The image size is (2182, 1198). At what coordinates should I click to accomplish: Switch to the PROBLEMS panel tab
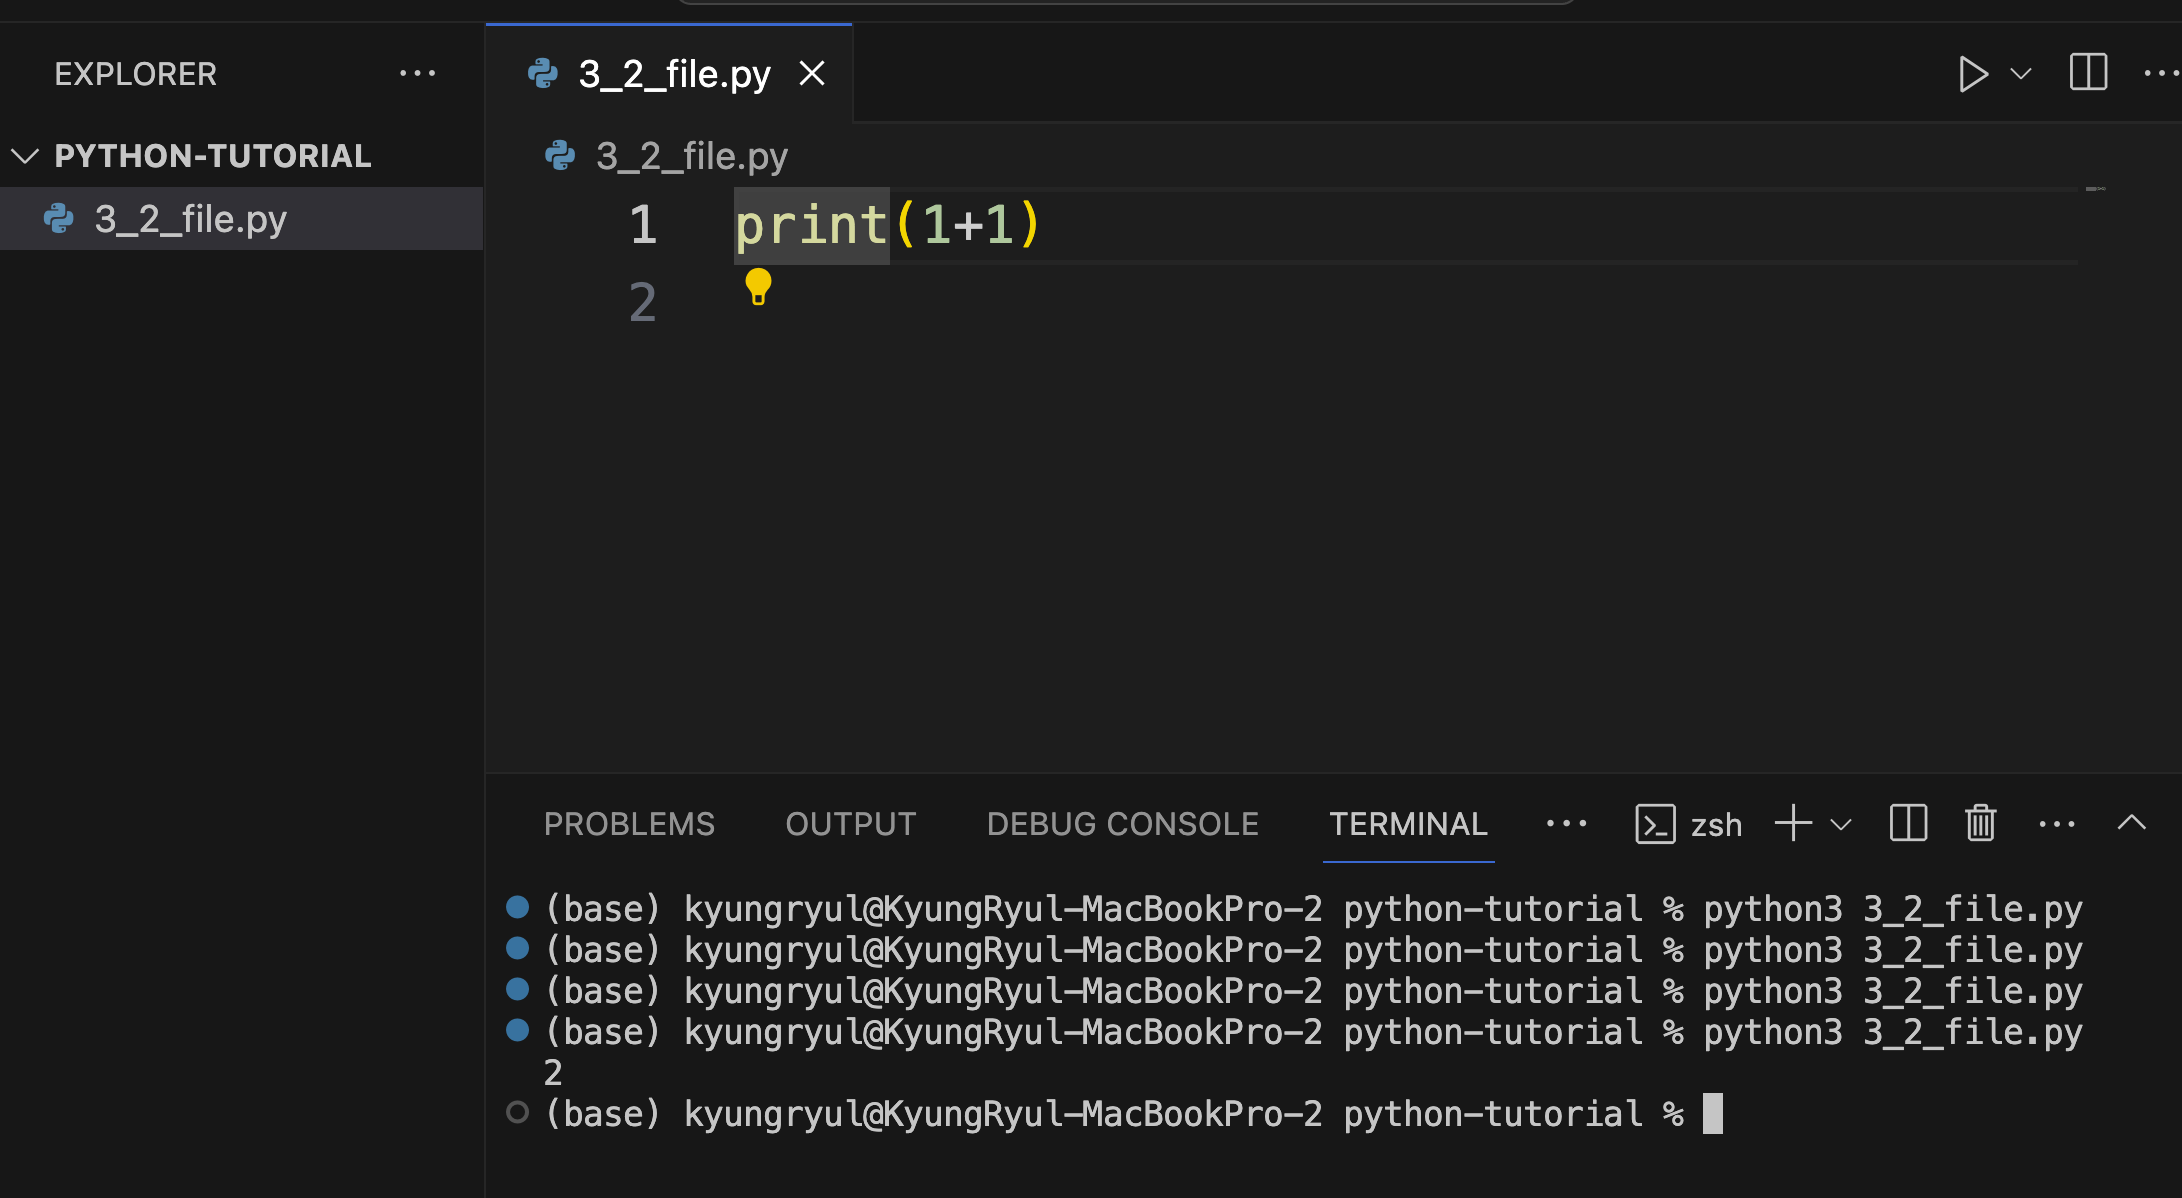[x=629, y=824]
